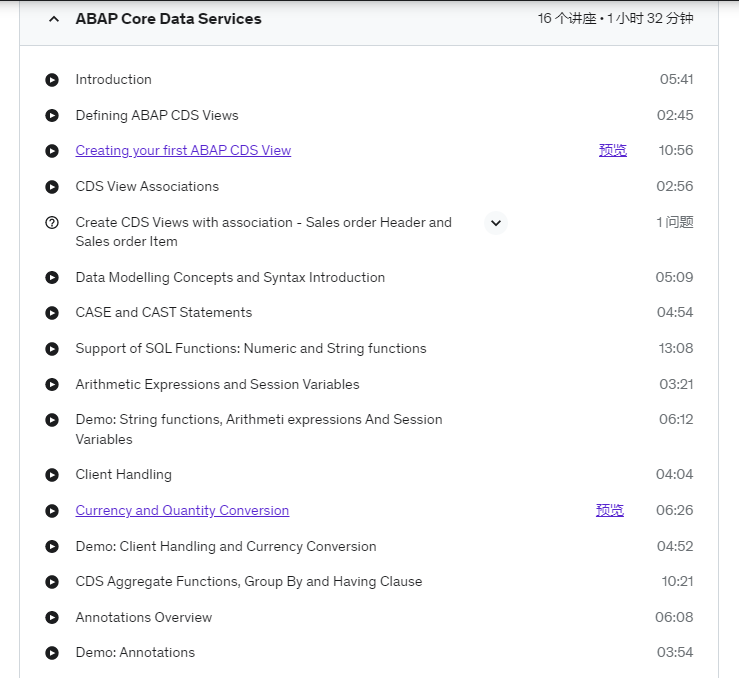Click the 1 问题 quiz count label
739x678 pixels.
[x=675, y=222]
